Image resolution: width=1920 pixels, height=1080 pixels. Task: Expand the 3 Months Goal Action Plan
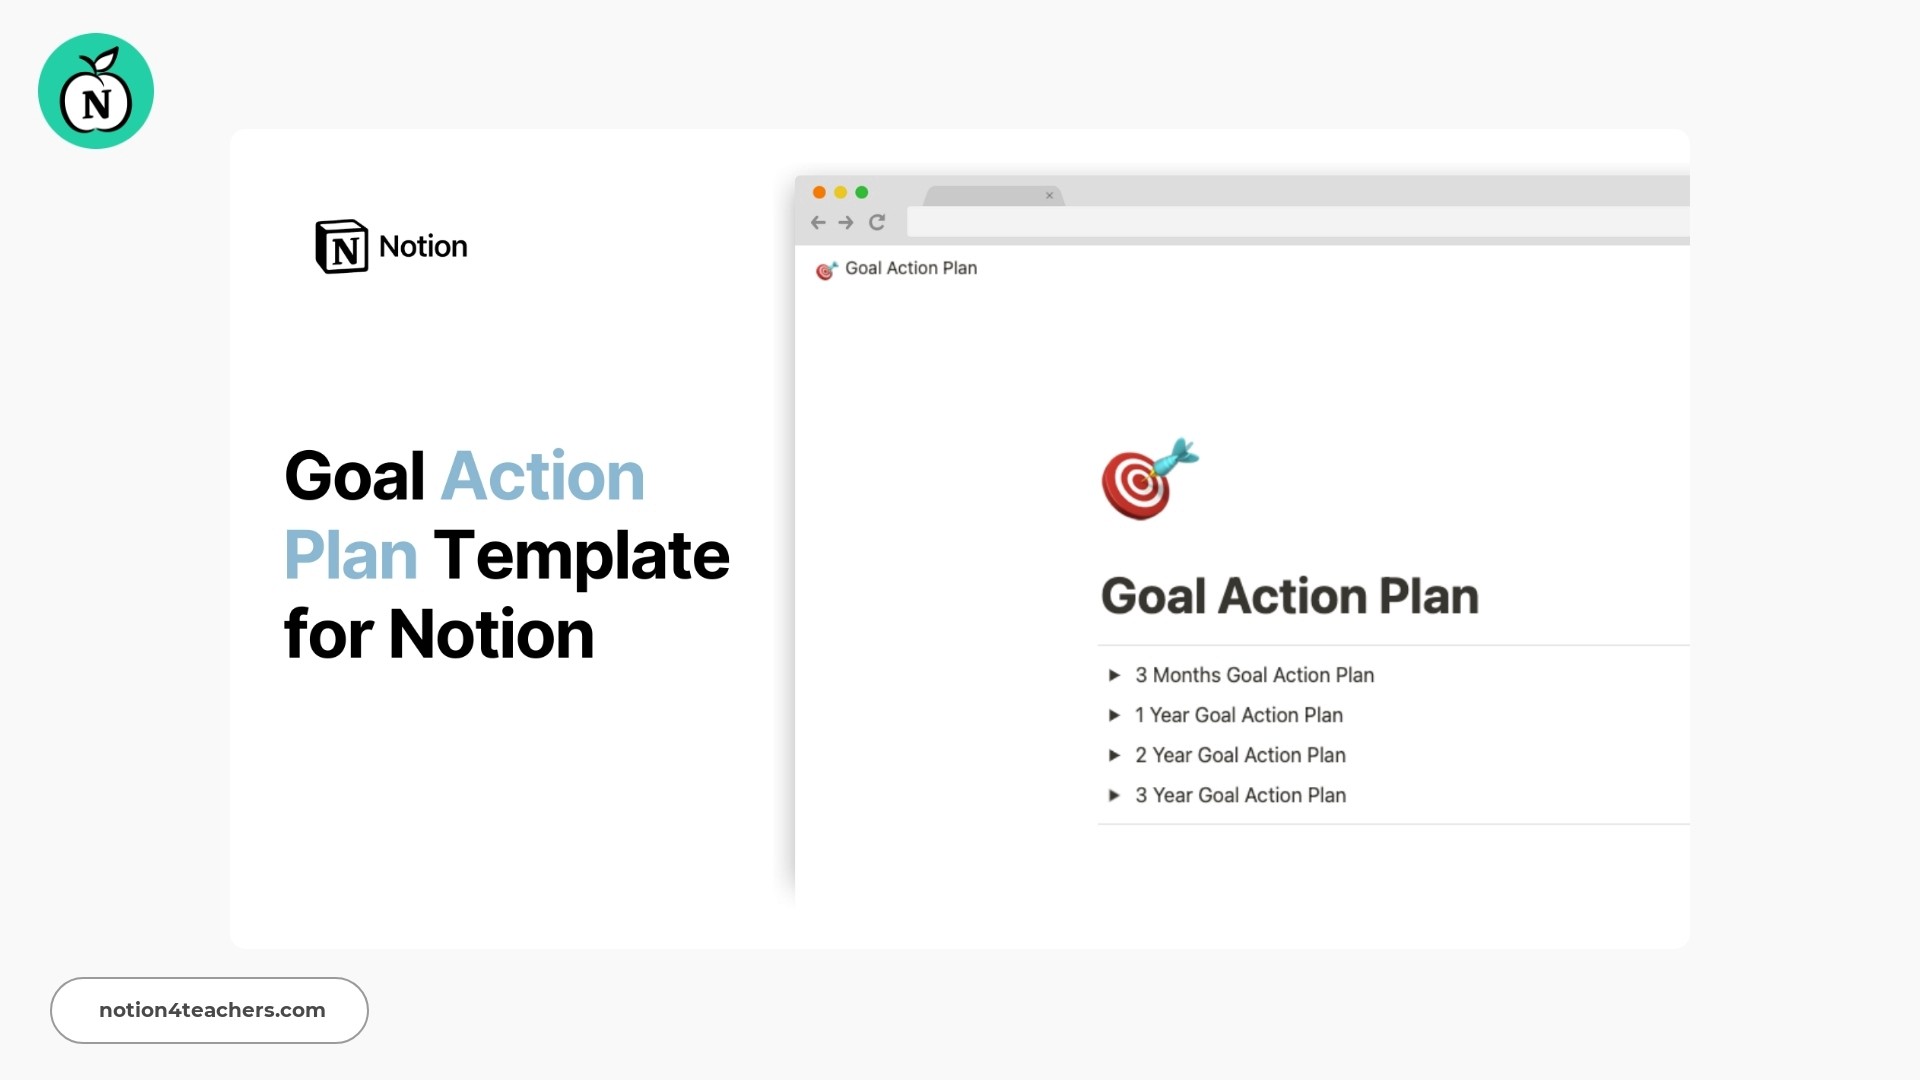click(x=1112, y=674)
